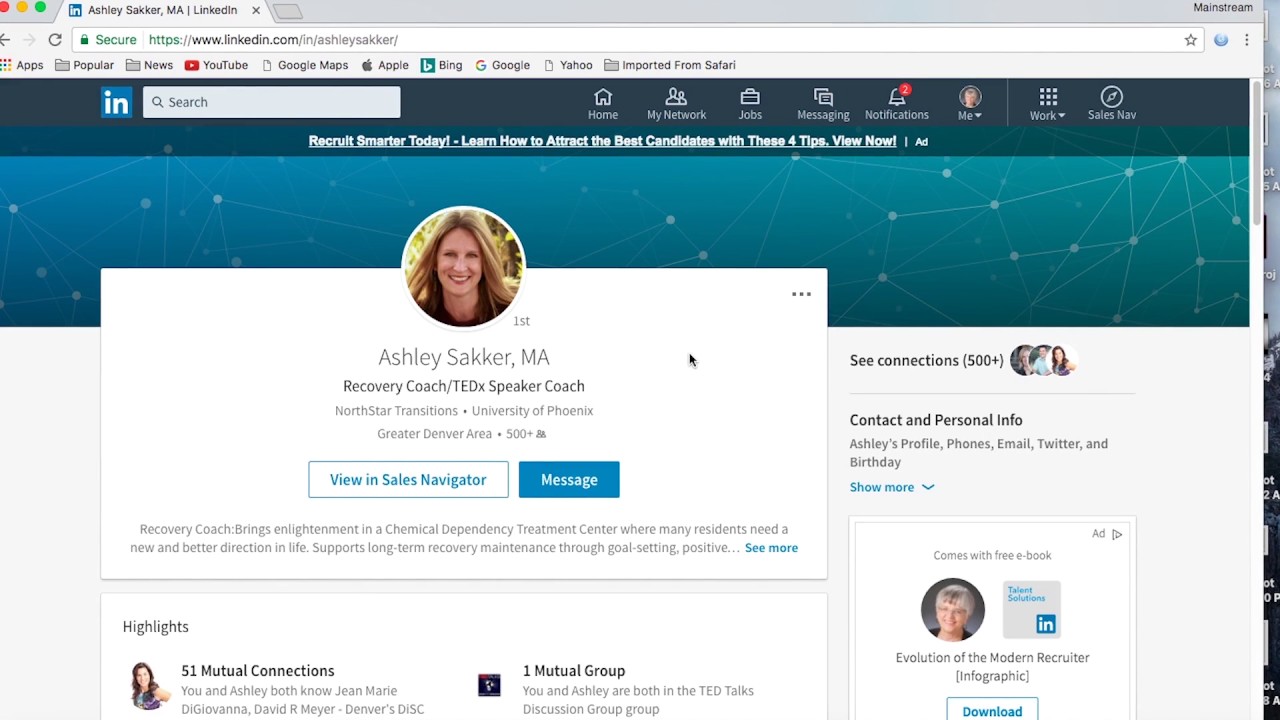Open the LinkedIn logo home icon
Screen dimensions: 1280x720
click(x=116, y=102)
